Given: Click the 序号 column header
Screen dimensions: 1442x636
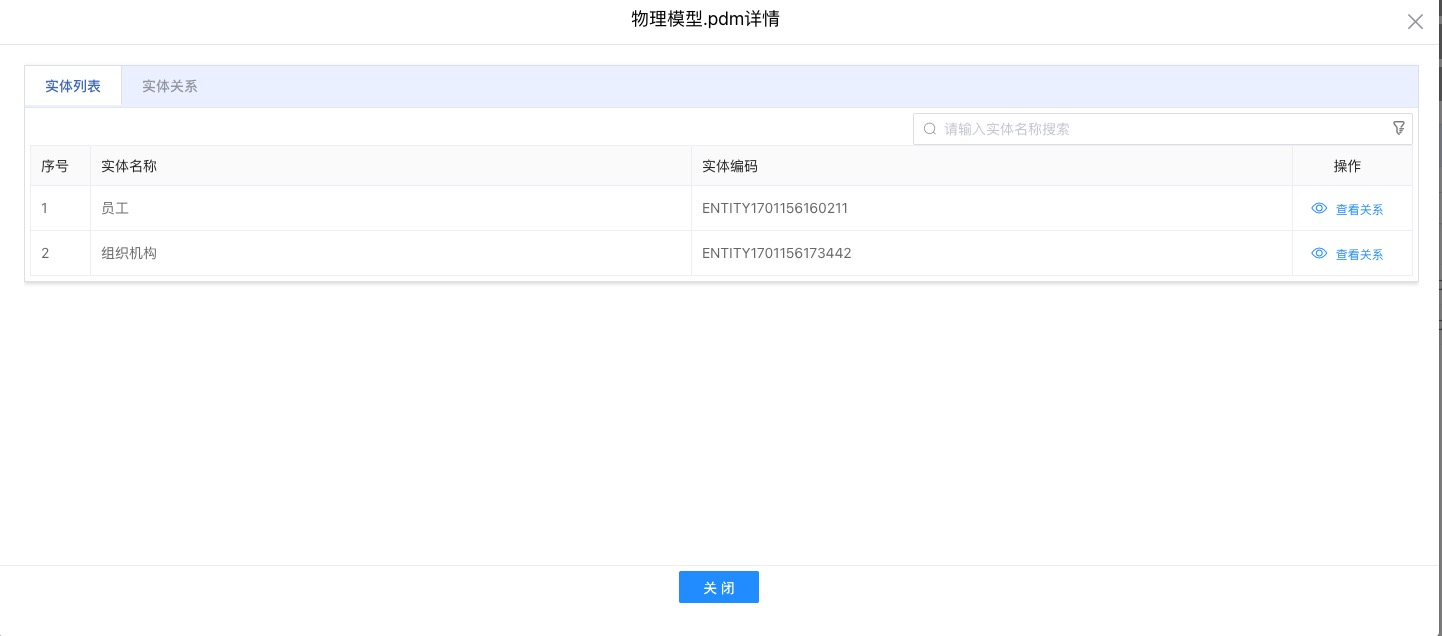Looking at the screenshot, I should 55,166.
